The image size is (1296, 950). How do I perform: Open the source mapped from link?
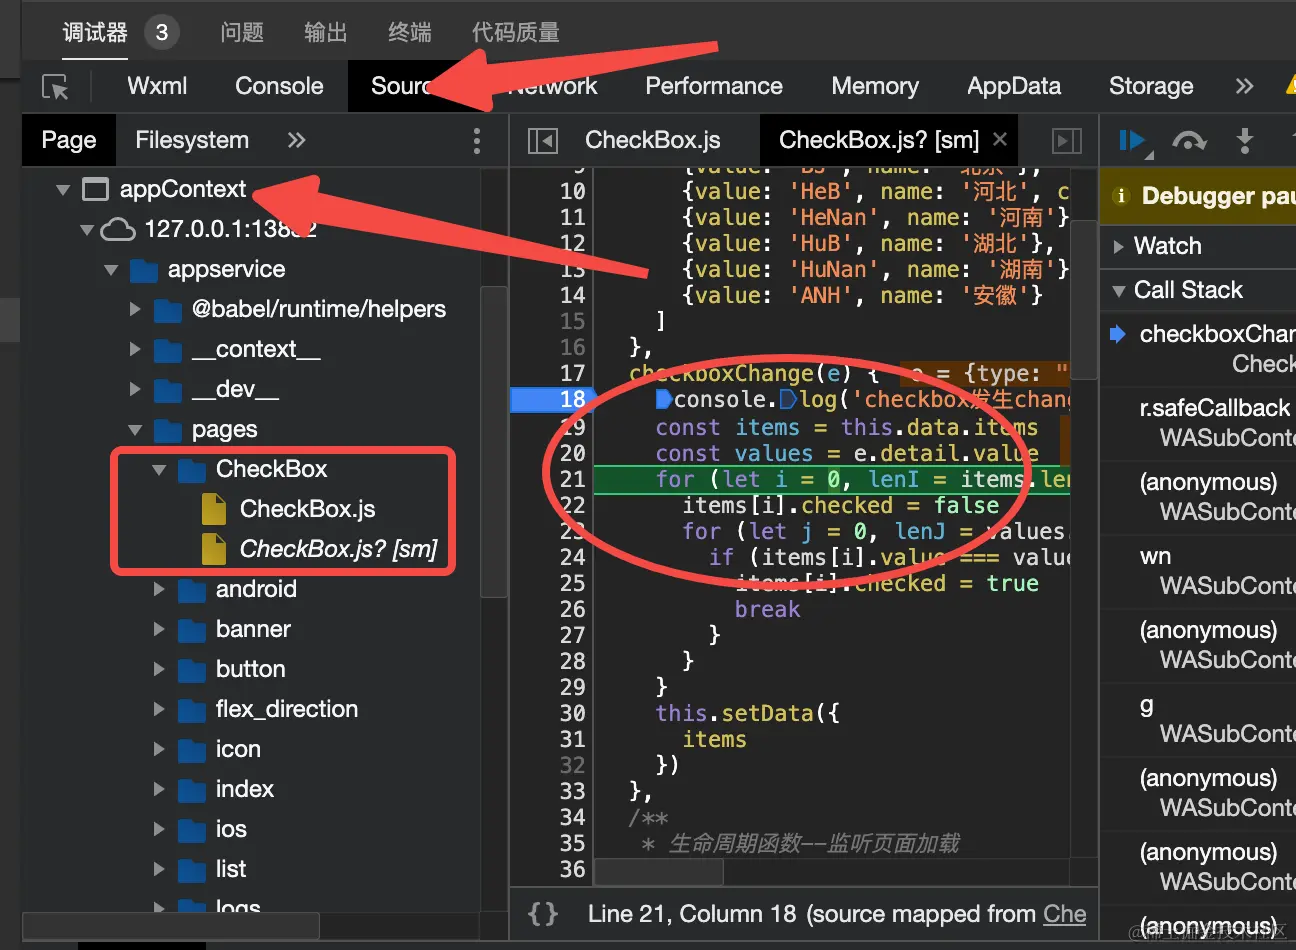pyautogui.click(x=1064, y=914)
